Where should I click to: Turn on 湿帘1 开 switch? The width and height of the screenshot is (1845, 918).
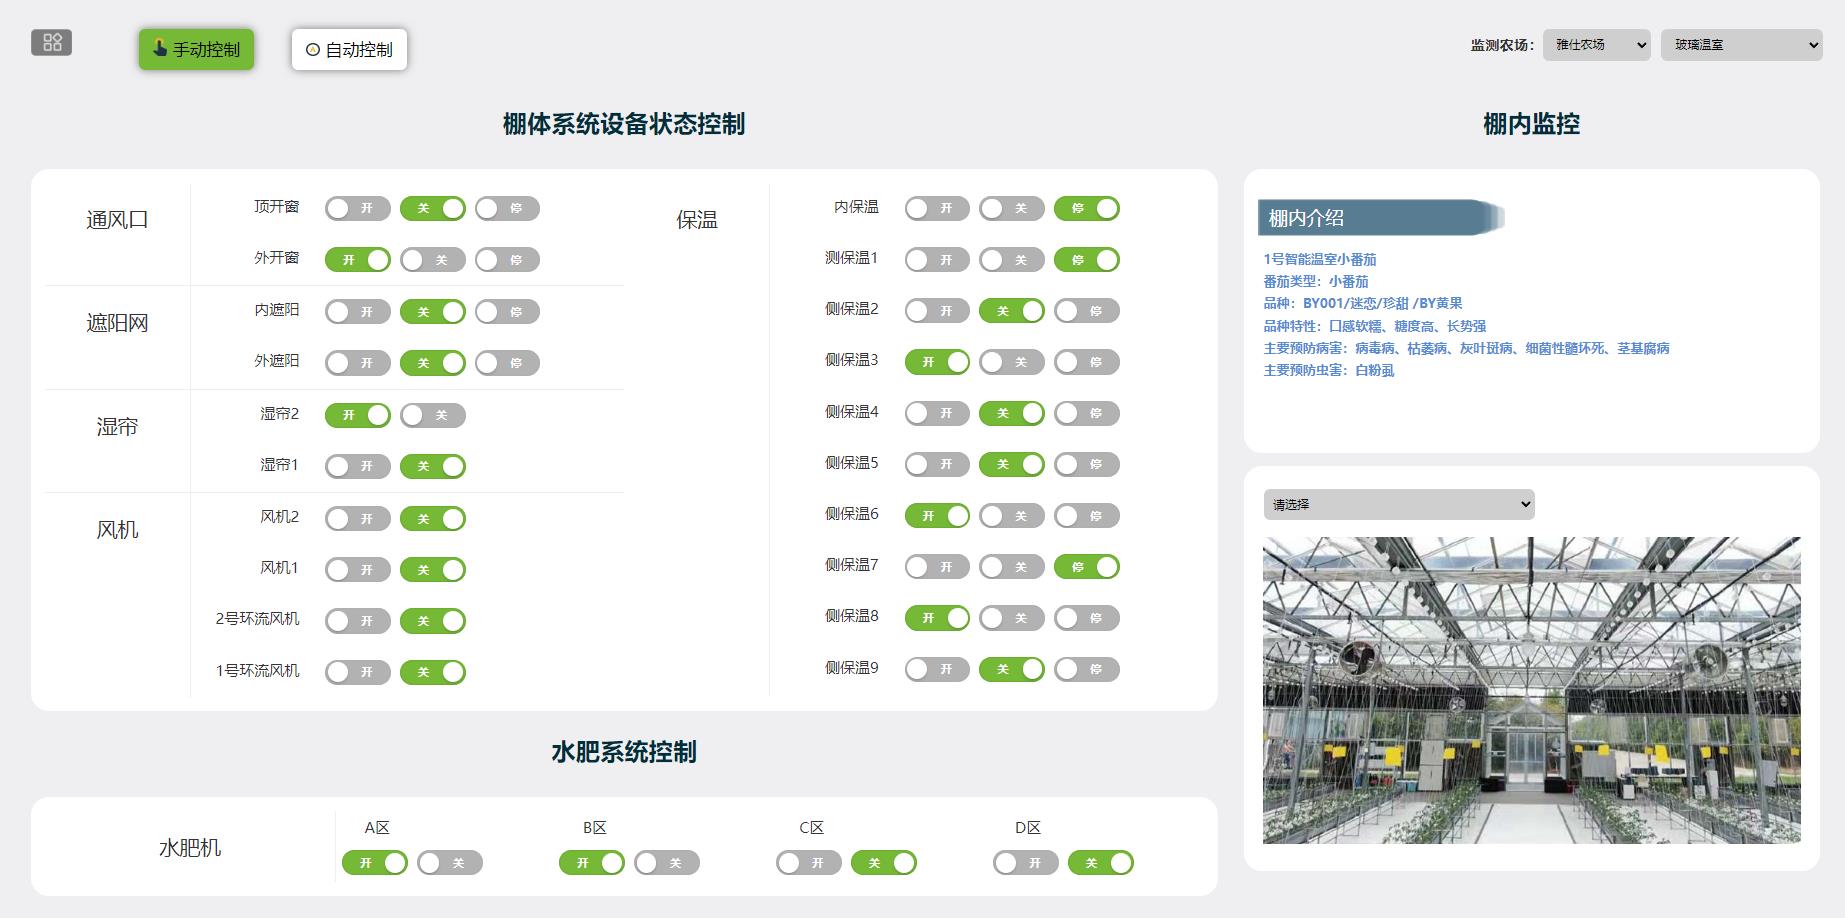357,466
